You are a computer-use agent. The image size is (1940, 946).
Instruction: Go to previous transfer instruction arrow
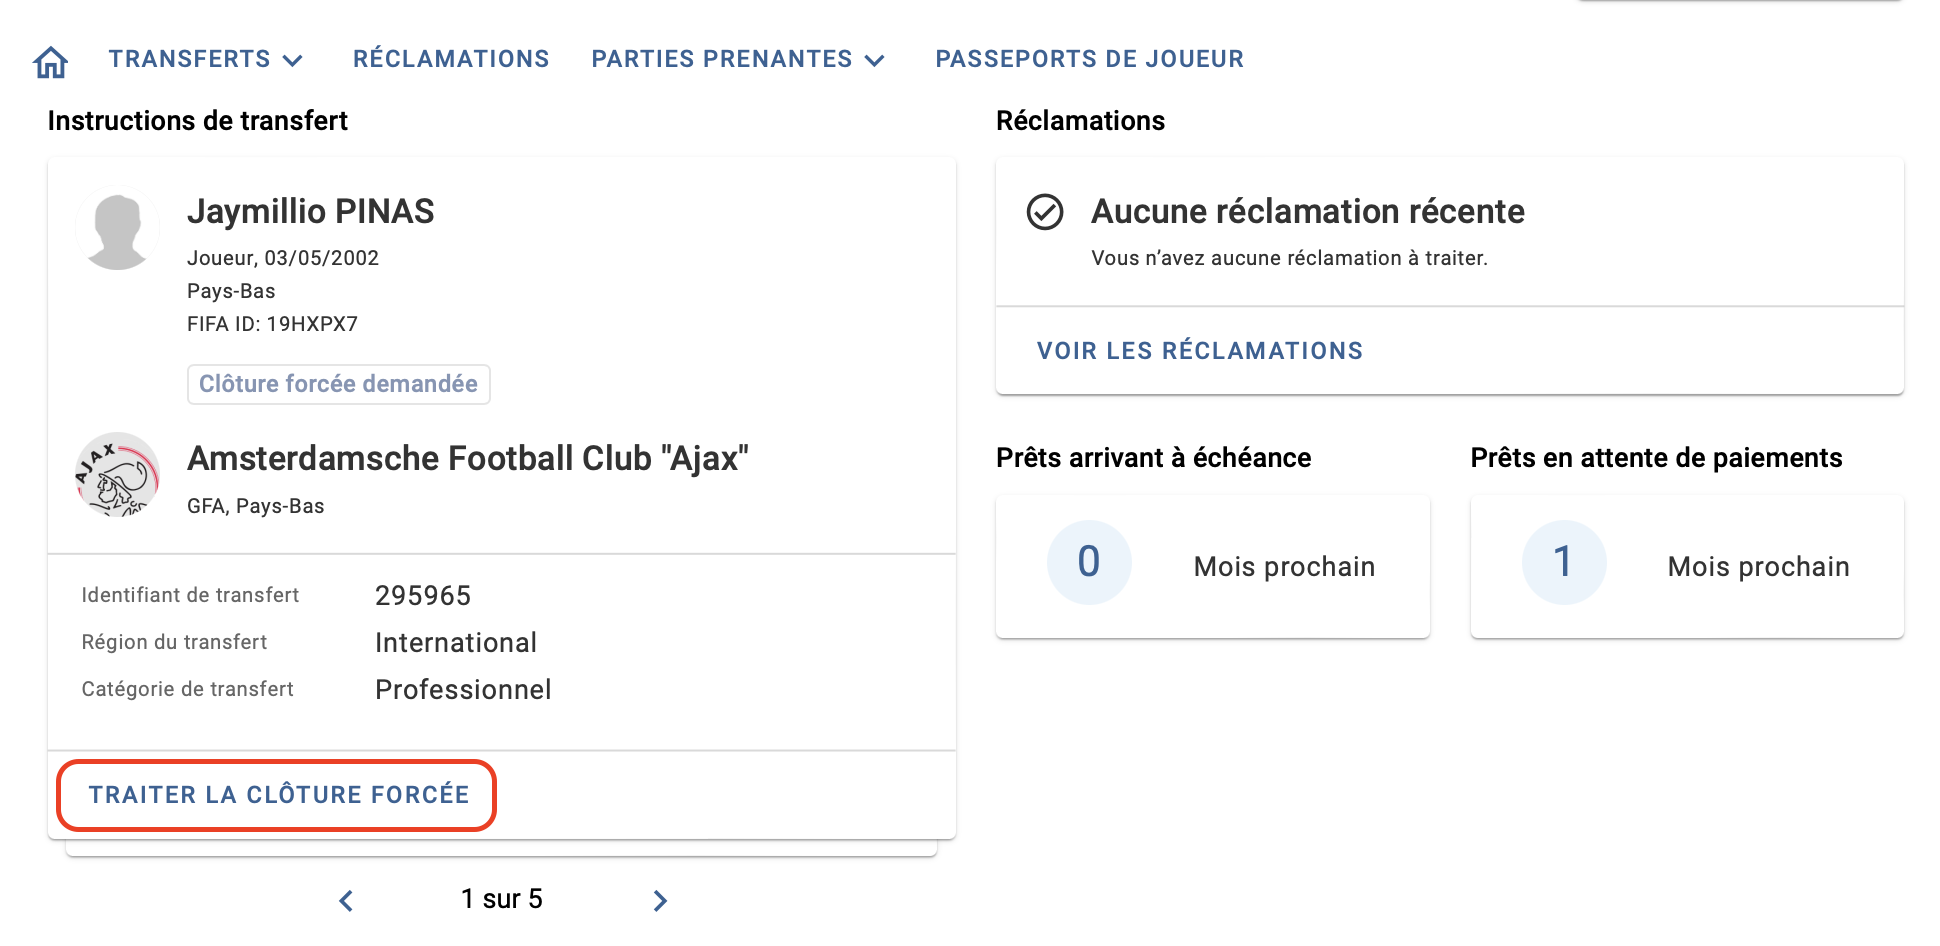click(346, 900)
